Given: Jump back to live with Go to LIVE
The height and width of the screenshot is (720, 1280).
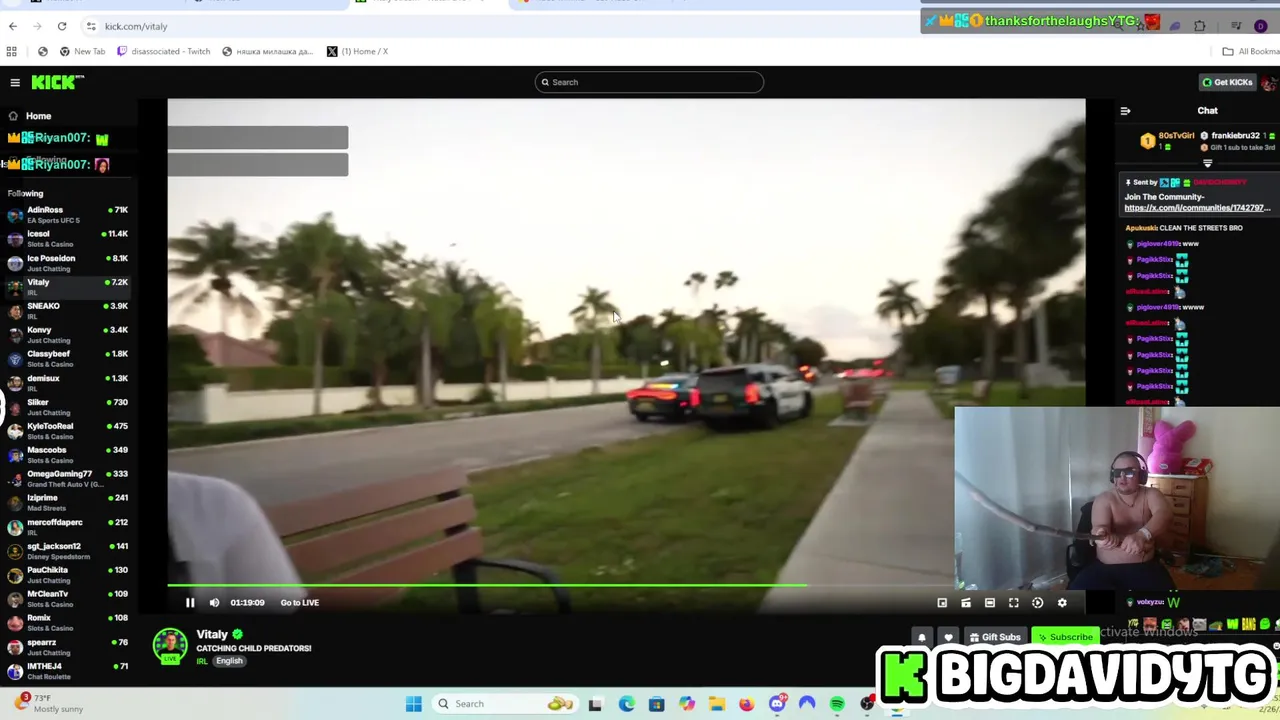Looking at the screenshot, I should (300, 603).
